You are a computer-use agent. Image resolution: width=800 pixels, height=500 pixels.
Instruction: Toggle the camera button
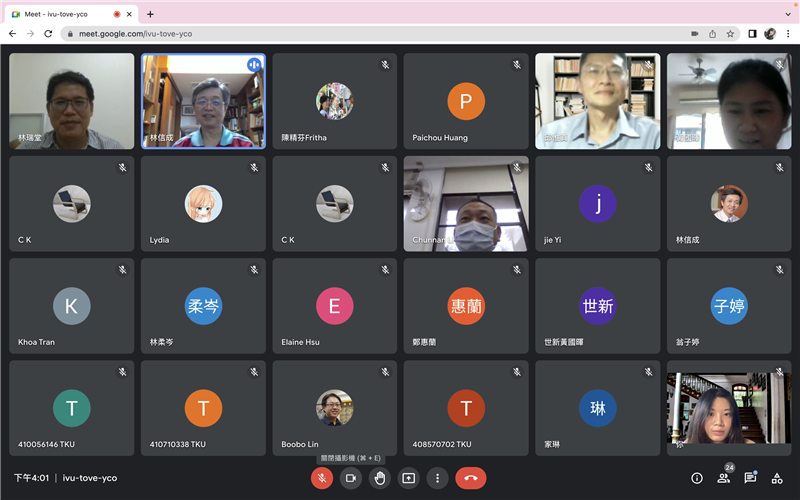point(351,478)
